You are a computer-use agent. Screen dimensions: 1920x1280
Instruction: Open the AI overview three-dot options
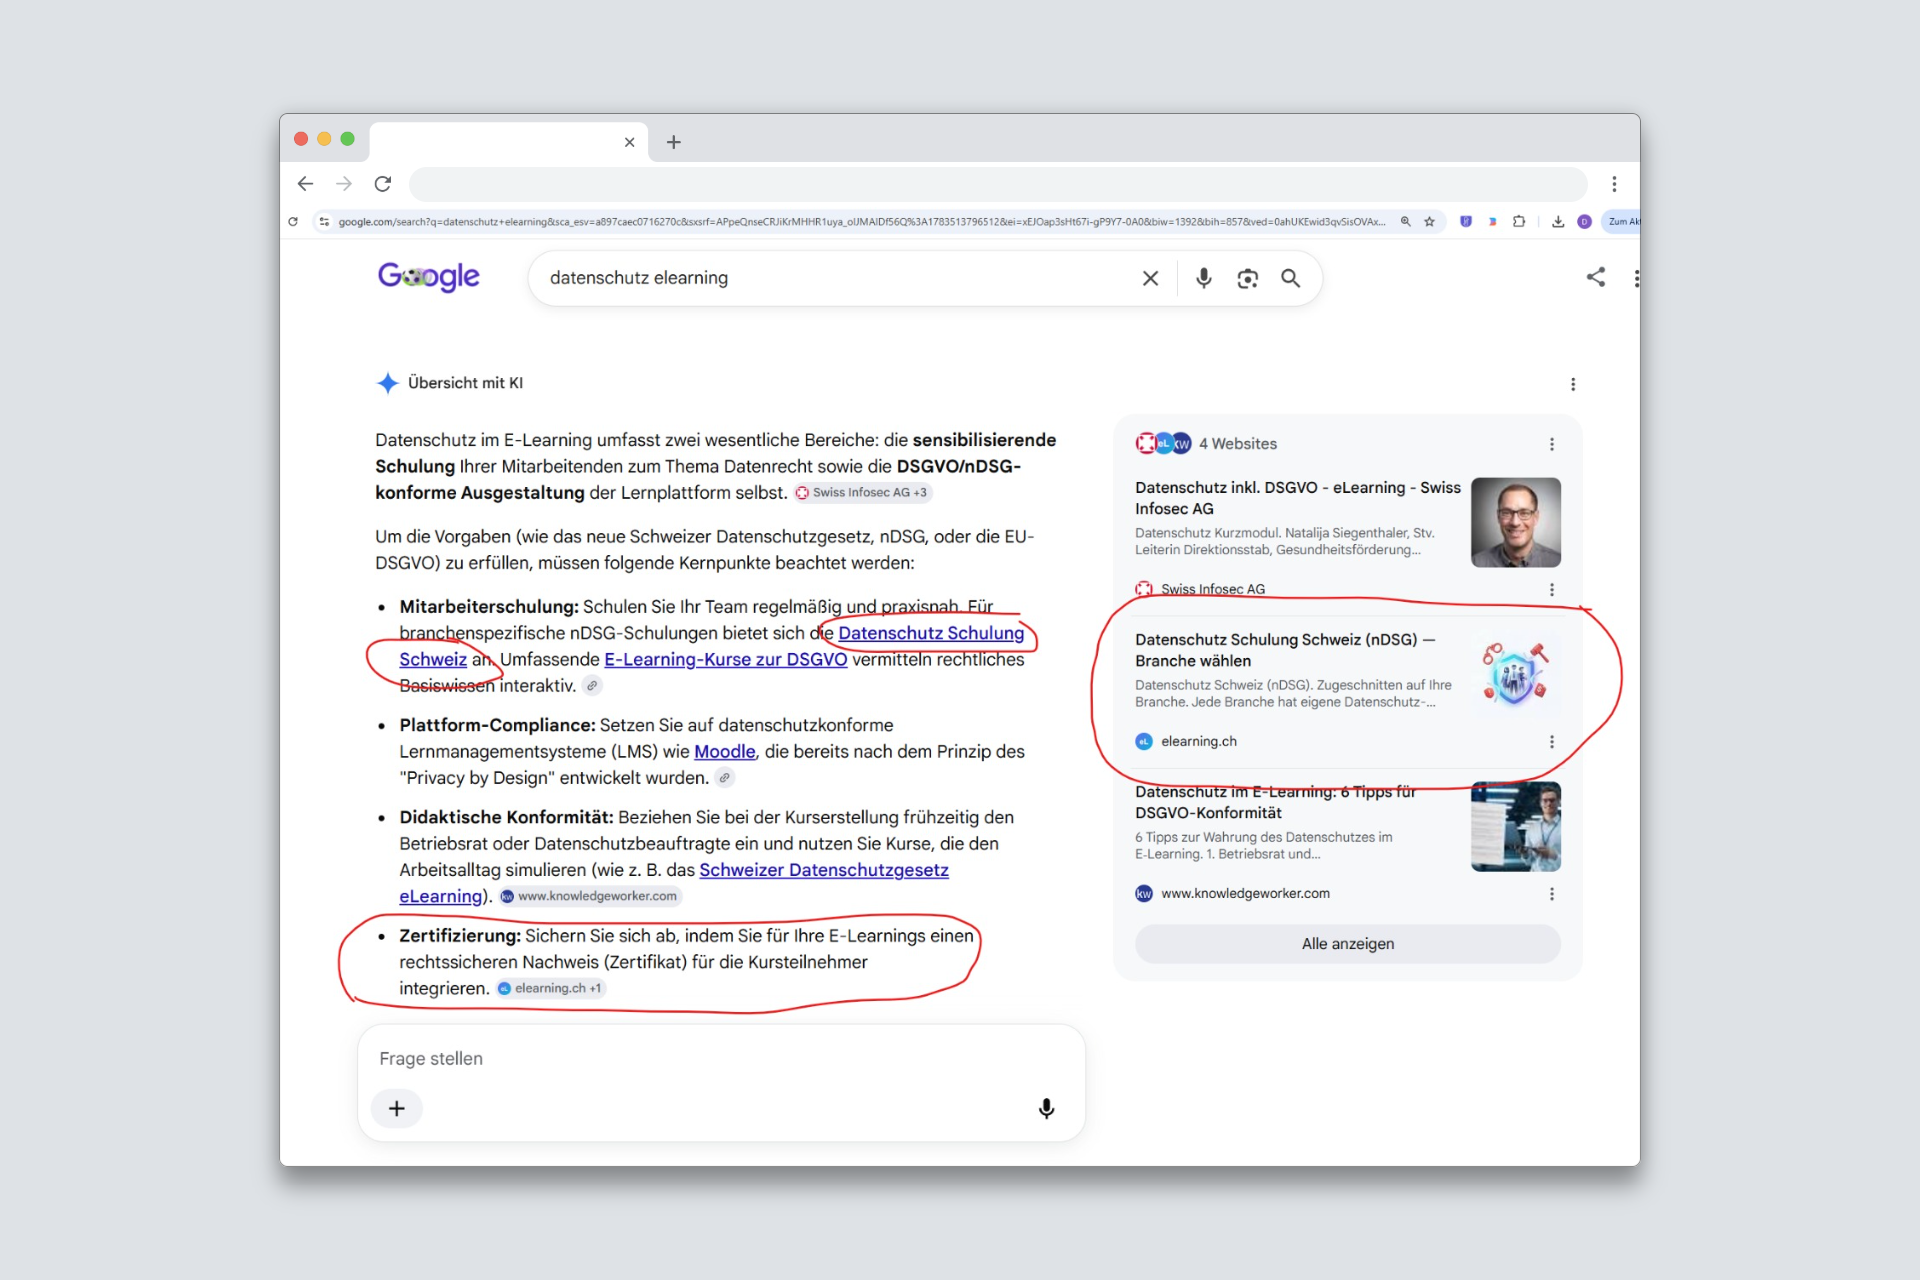(1573, 384)
